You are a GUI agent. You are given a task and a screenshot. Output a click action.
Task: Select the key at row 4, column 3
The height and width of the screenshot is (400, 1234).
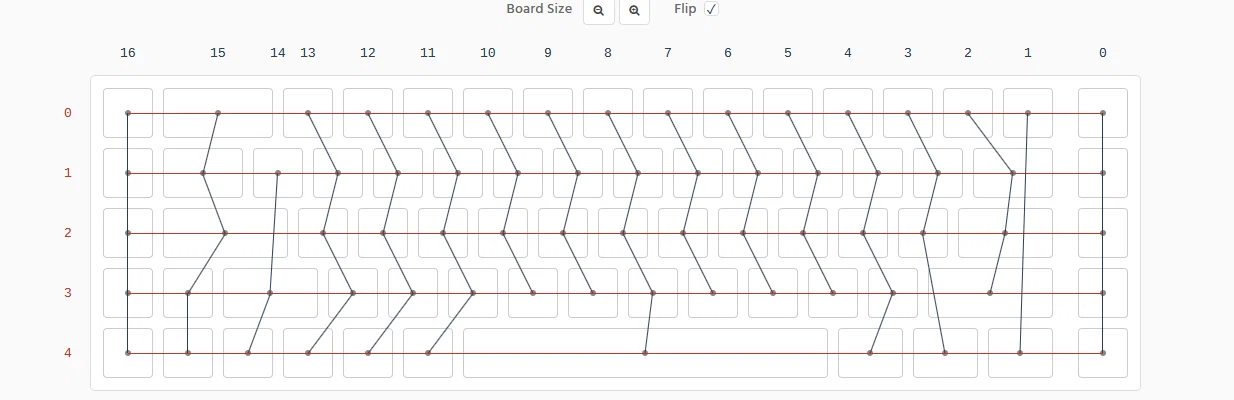point(870,353)
